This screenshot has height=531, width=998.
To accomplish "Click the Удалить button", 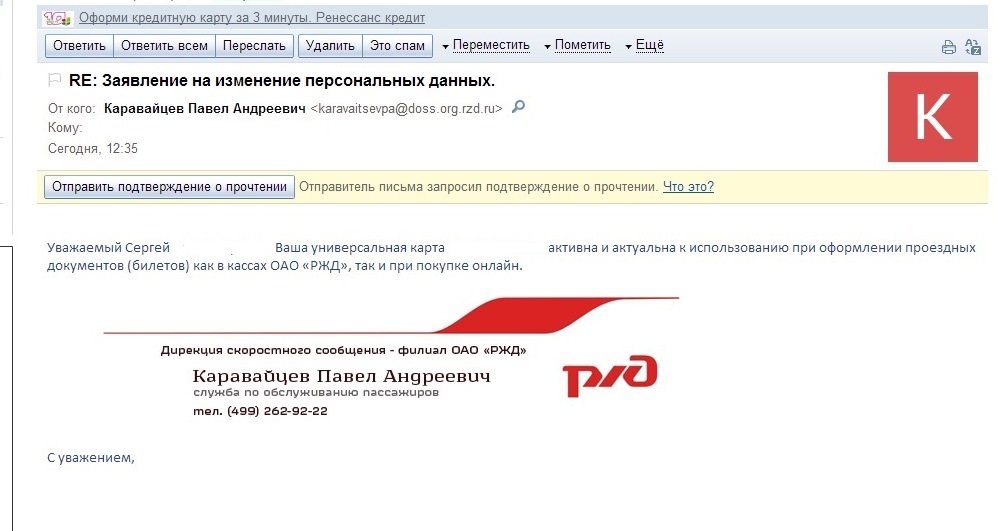I will tap(330, 46).
